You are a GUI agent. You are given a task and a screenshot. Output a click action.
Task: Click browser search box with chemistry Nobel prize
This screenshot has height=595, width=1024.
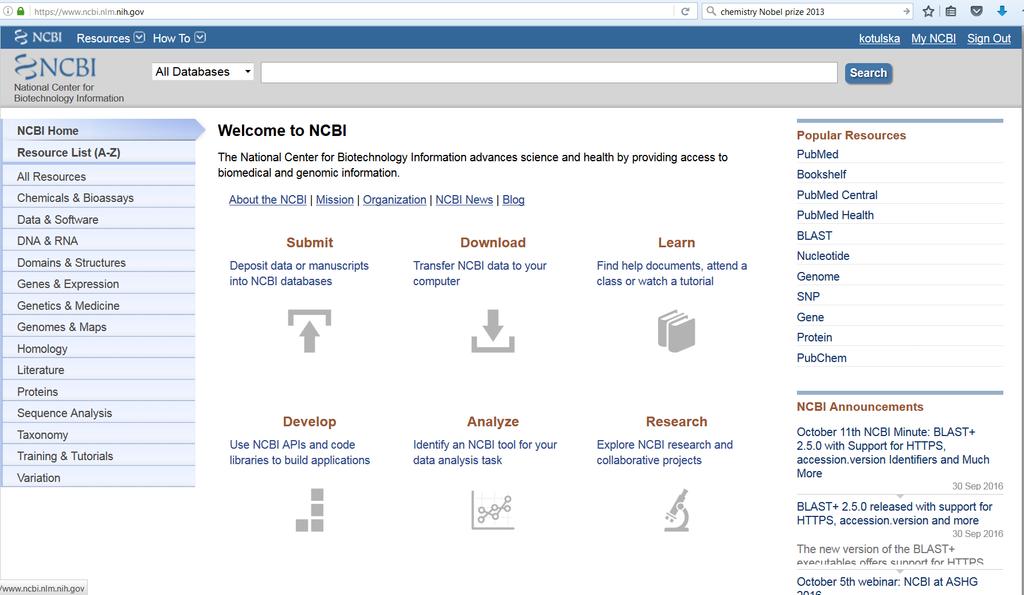[806, 11]
